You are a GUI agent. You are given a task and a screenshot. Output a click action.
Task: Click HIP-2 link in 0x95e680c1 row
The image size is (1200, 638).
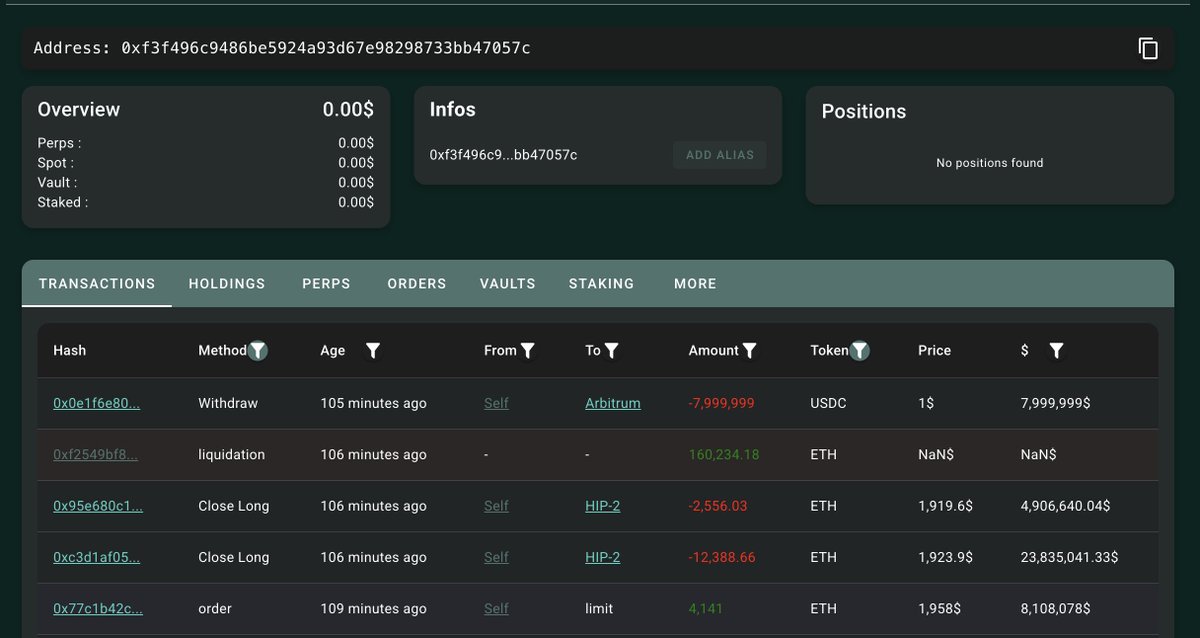pos(602,506)
